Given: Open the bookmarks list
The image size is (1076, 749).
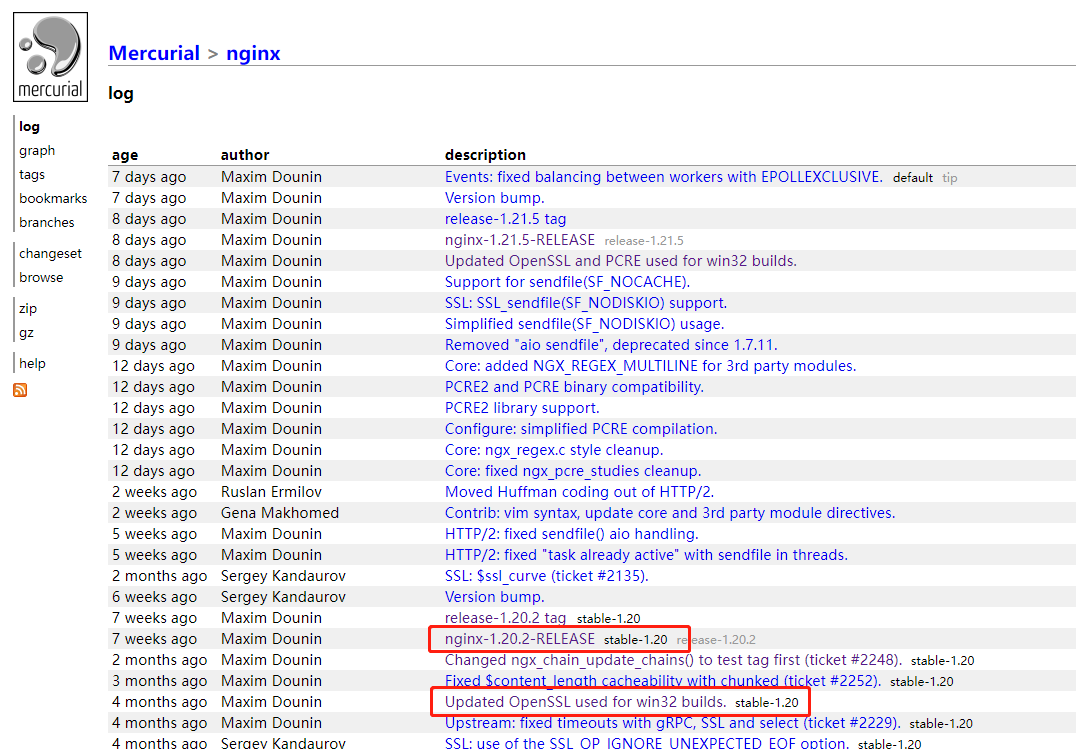Looking at the screenshot, I should click(53, 198).
